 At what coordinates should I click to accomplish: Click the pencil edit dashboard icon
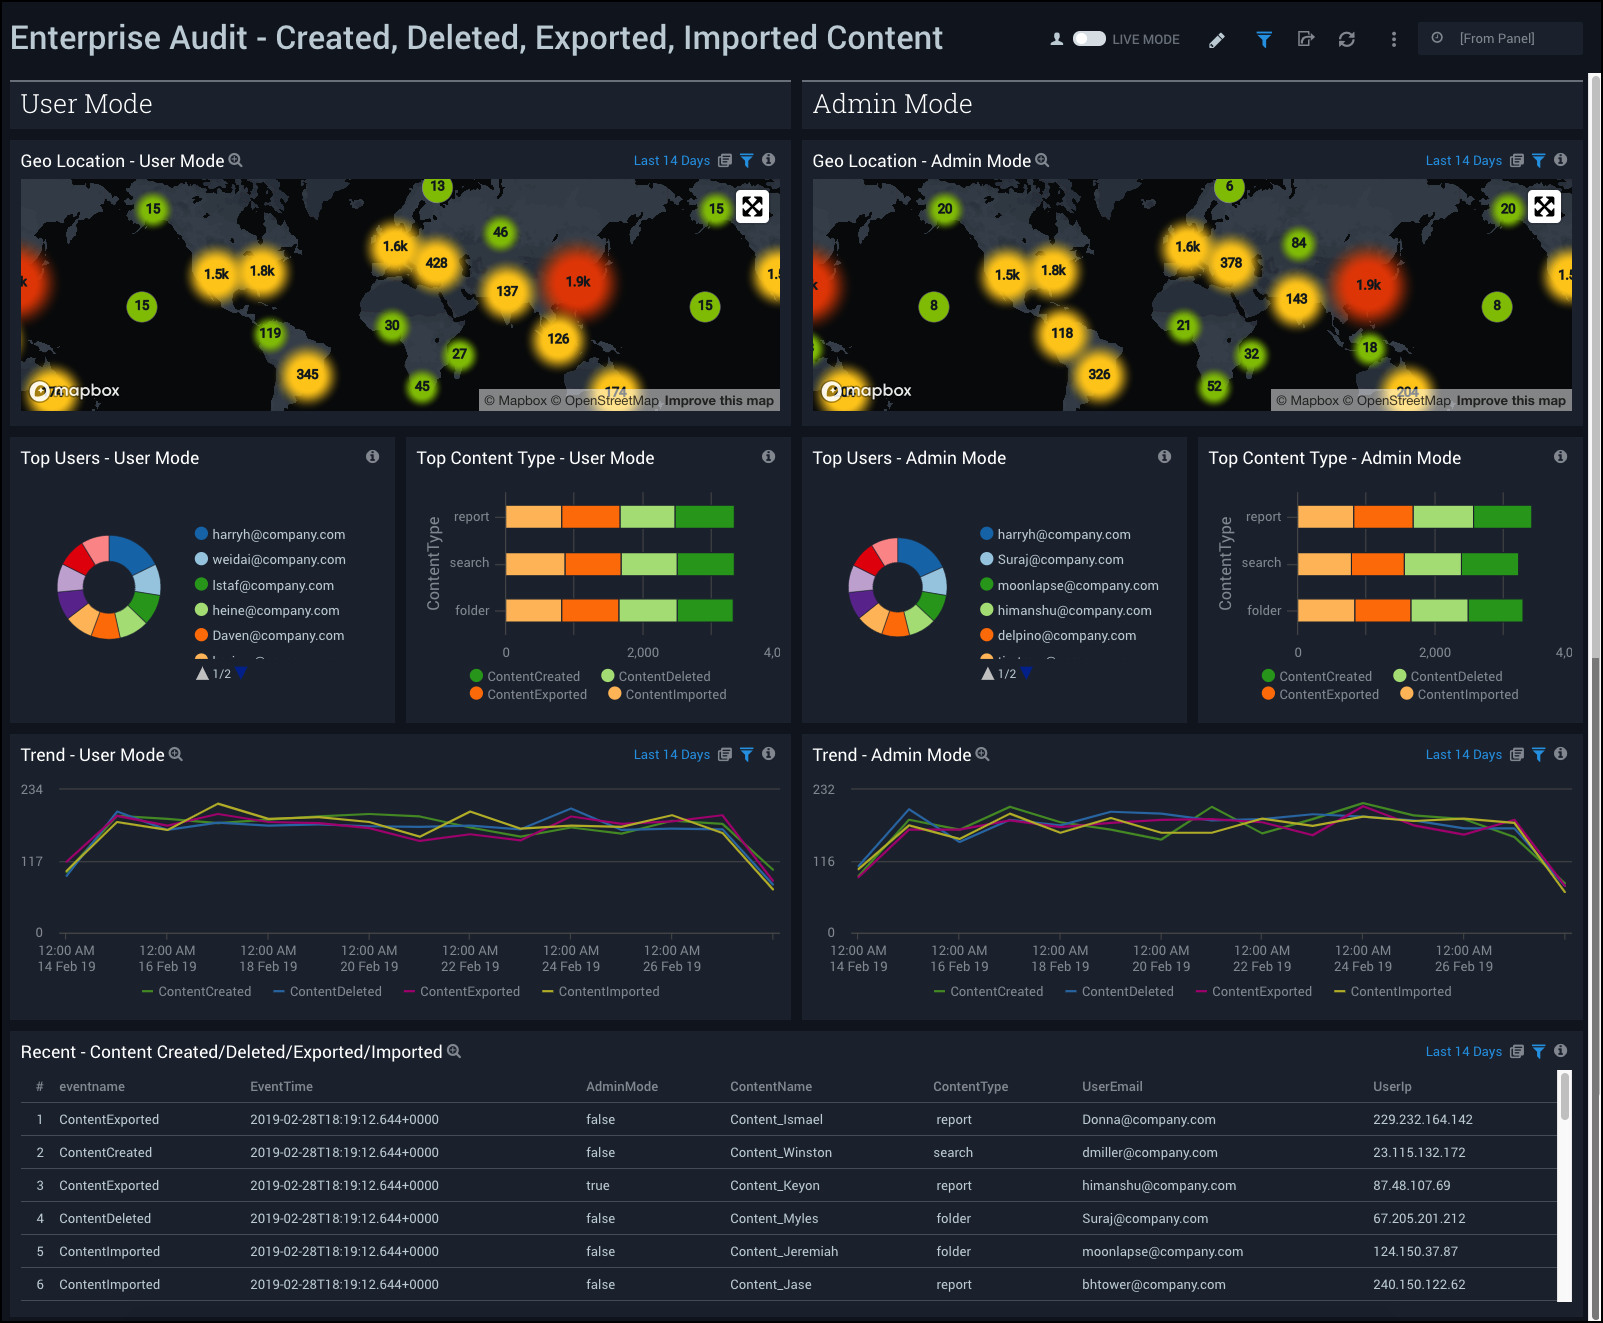(1216, 40)
